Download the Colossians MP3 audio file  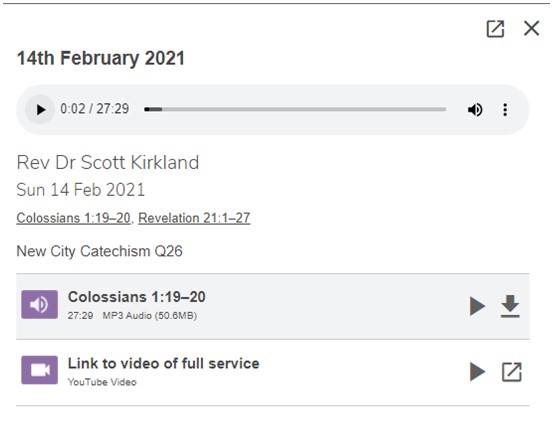pos(510,306)
